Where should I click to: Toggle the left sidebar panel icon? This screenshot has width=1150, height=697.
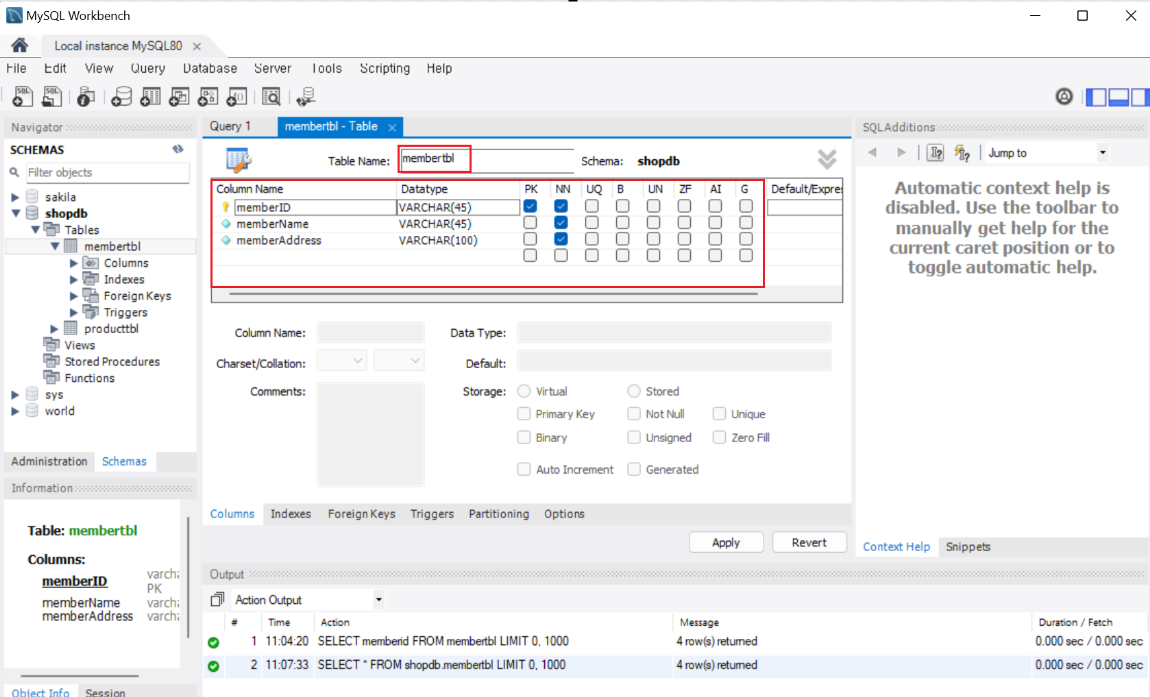coord(1096,97)
